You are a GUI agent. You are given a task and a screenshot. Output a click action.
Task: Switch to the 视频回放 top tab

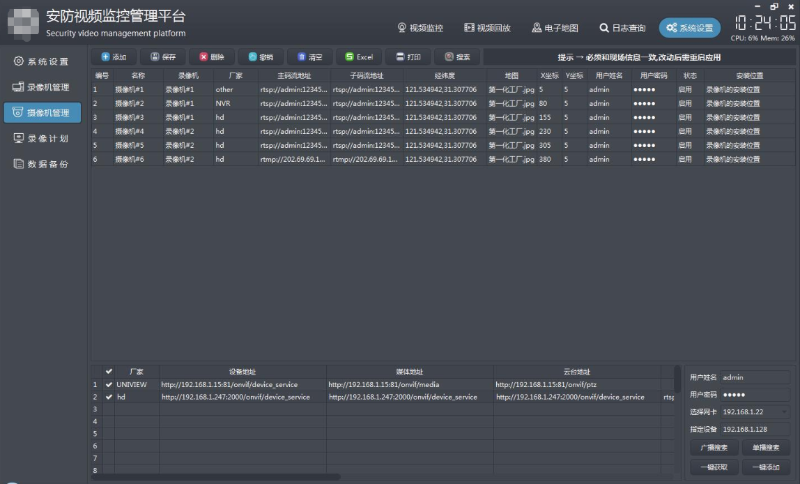point(487,28)
